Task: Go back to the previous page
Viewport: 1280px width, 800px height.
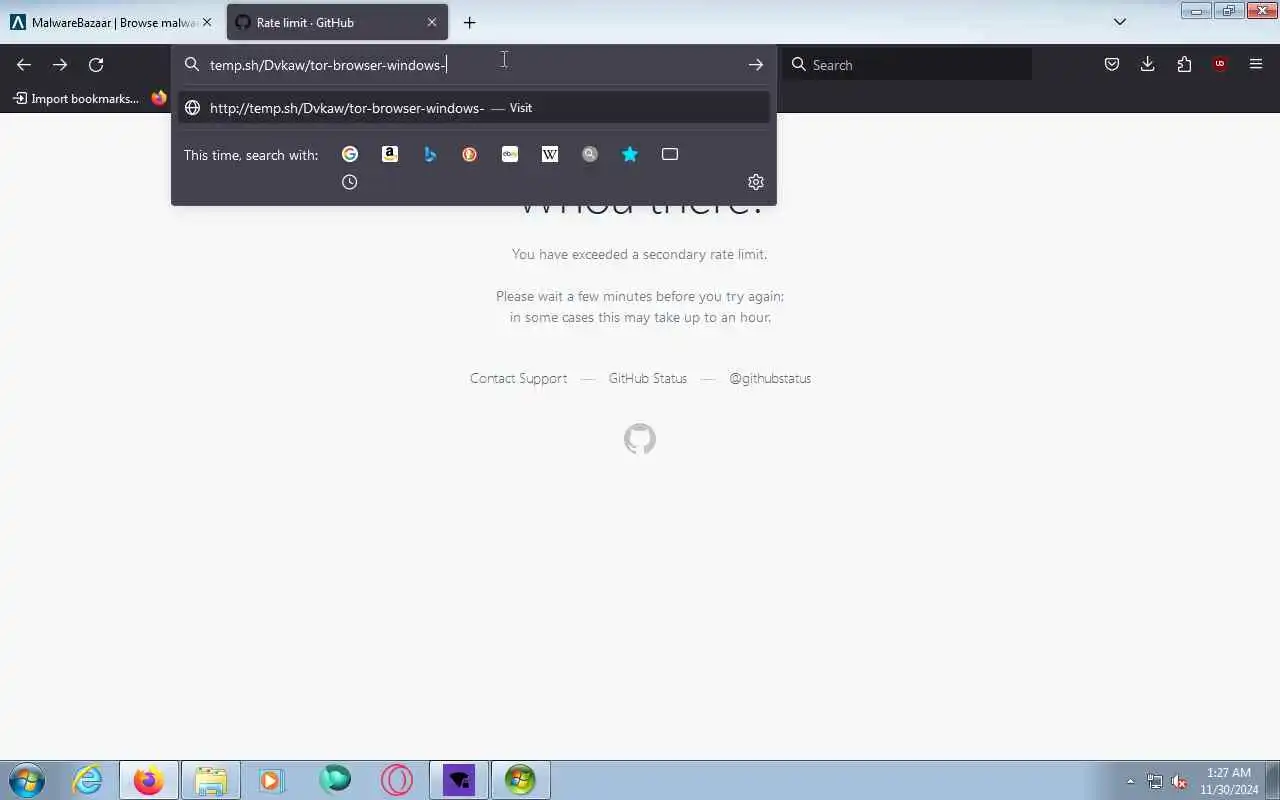Action: pyautogui.click(x=24, y=64)
